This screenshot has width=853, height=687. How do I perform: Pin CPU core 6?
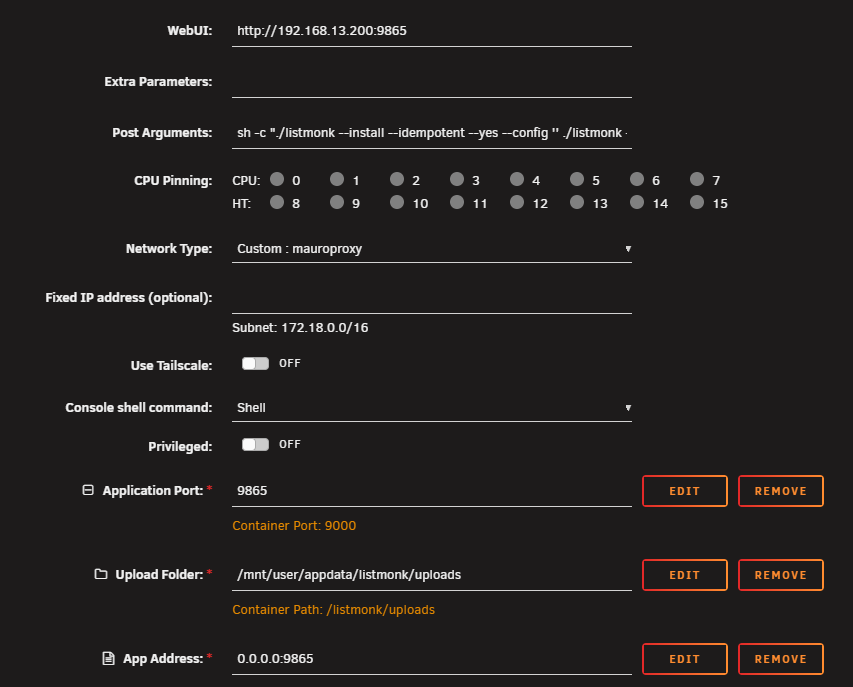point(636,179)
